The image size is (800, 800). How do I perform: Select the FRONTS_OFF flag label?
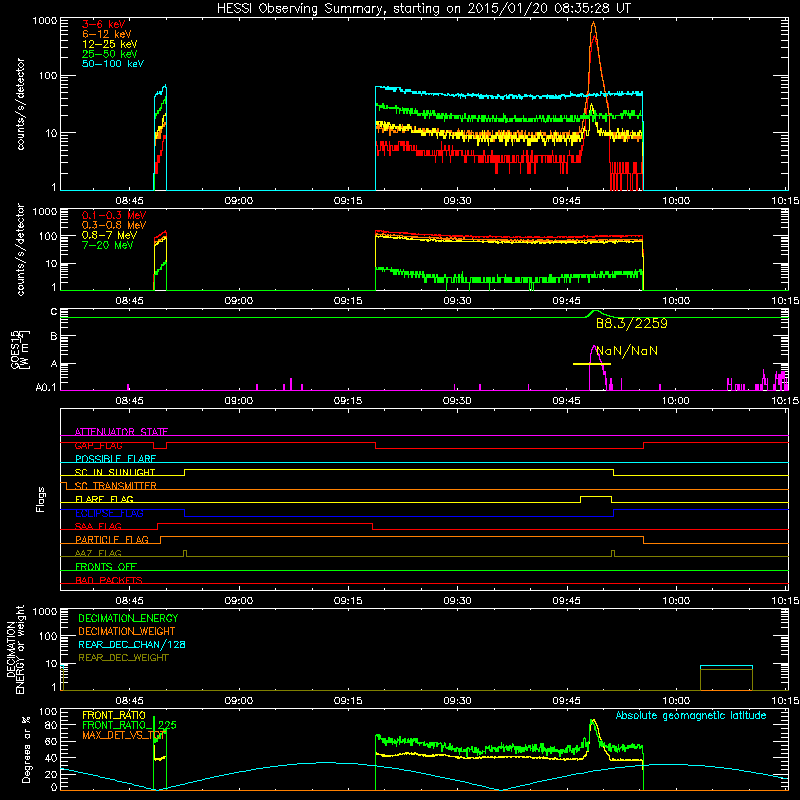pyautogui.click(x=106, y=567)
